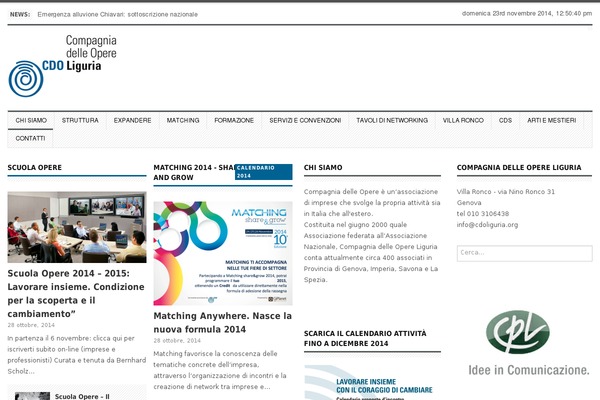Open the CONTATTI page
Screen dimensions: 600x400
[x=30, y=139]
